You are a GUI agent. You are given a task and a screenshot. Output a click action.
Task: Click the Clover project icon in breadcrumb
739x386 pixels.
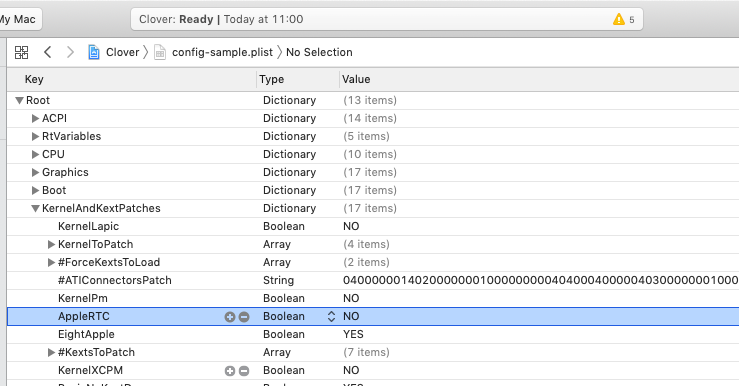coord(94,52)
